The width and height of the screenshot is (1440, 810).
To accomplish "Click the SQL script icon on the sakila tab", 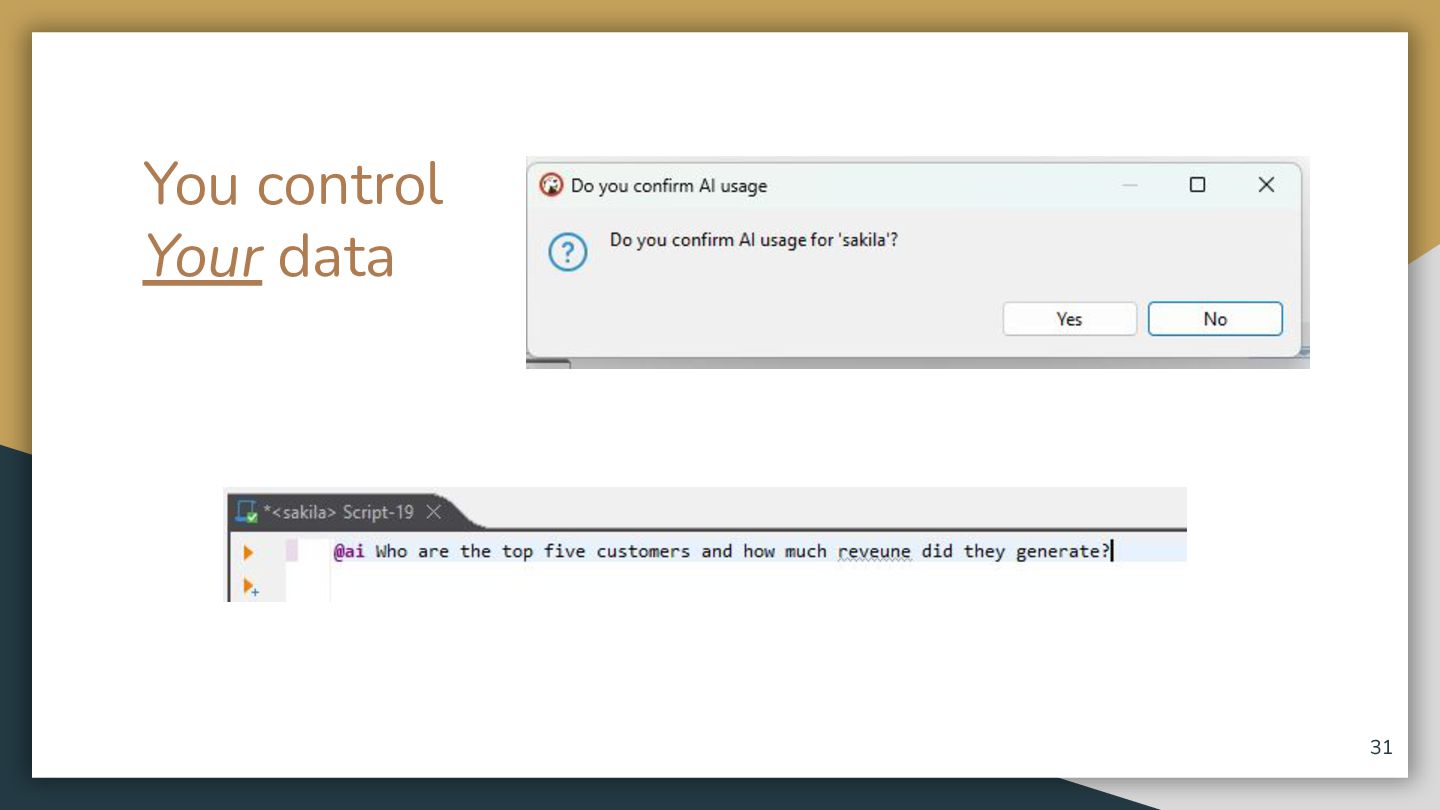I will click(246, 512).
